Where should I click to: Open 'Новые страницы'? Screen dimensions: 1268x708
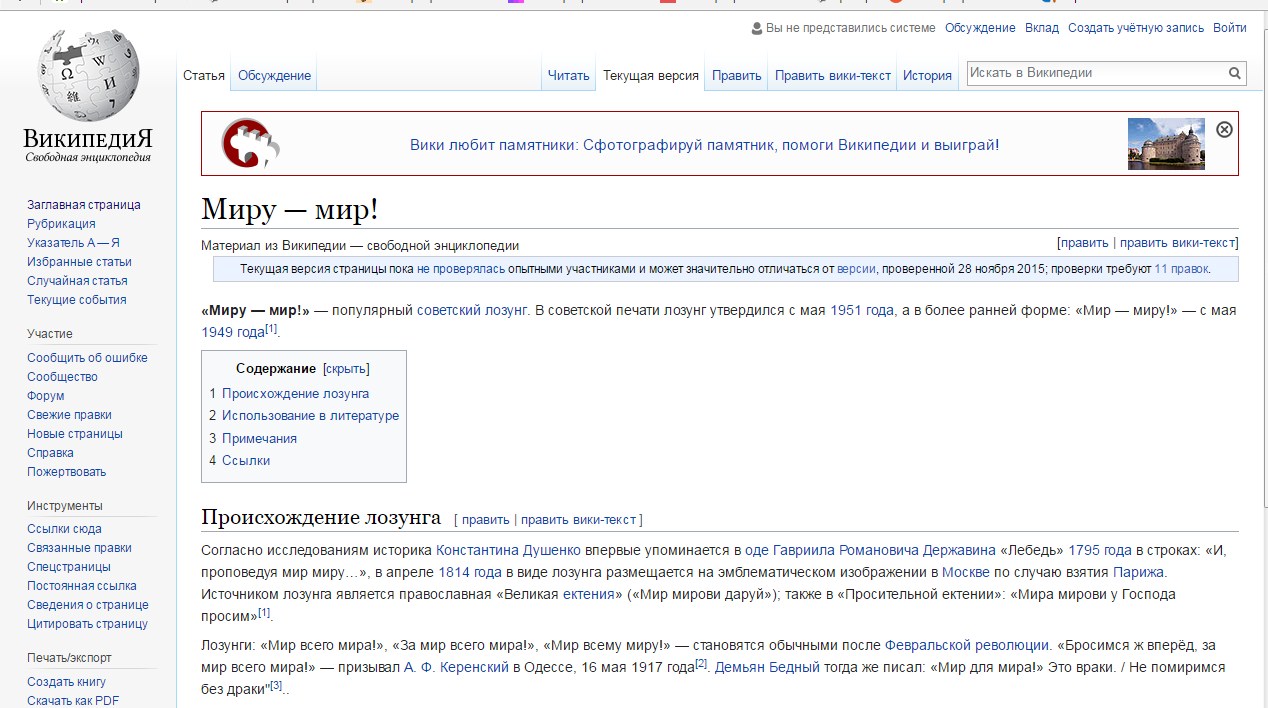click(x=75, y=434)
